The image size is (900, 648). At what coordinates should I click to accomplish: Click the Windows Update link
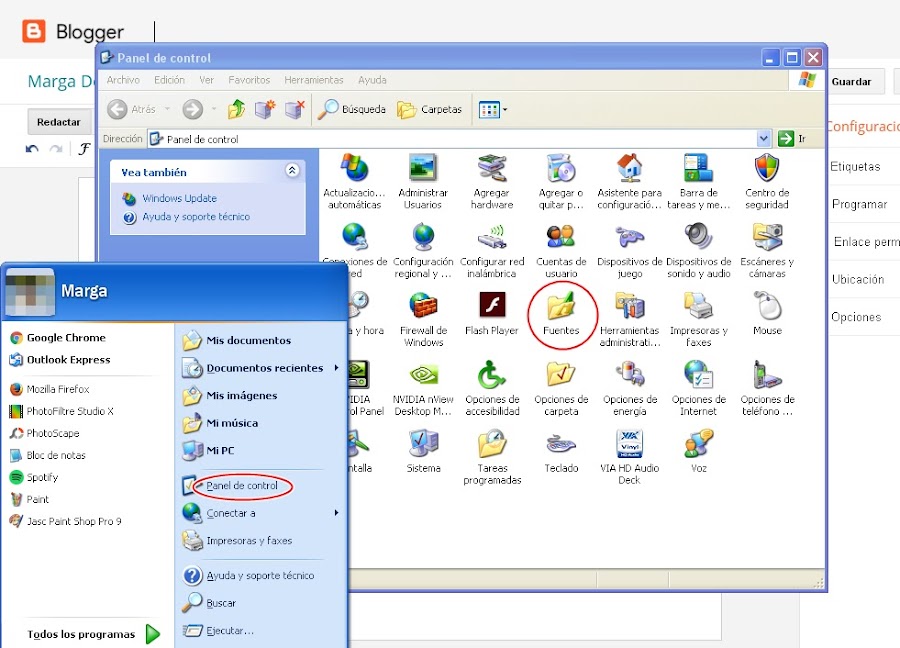pos(179,198)
